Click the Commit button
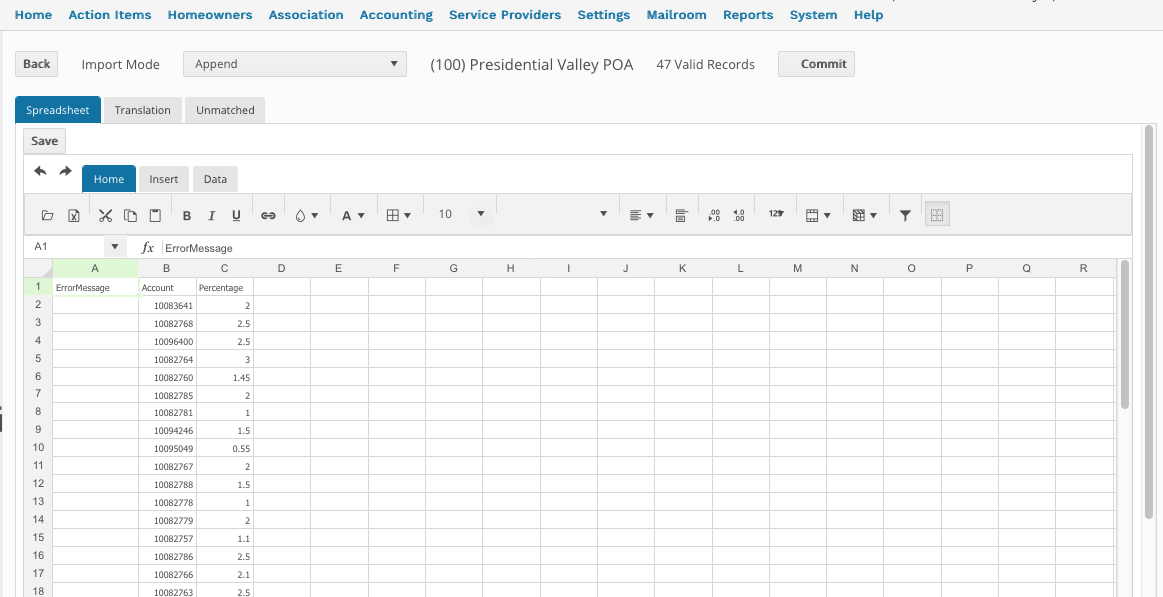The image size is (1163, 597). [x=817, y=64]
